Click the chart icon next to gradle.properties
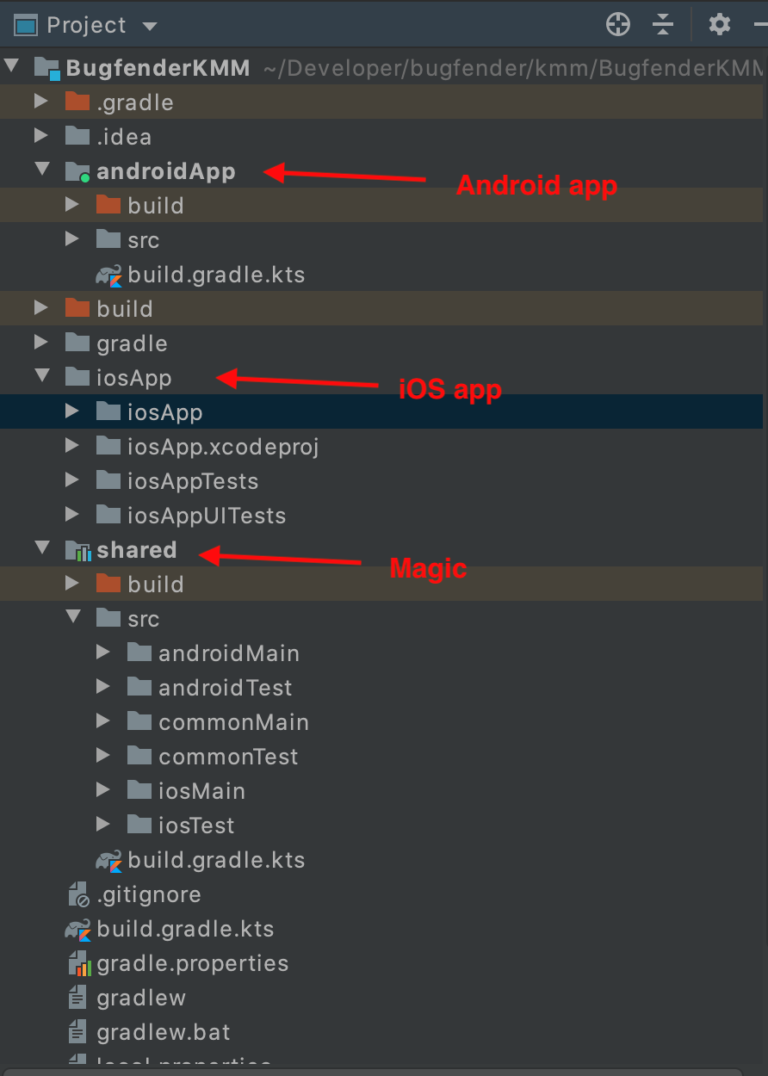The image size is (768, 1076). (78, 963)
